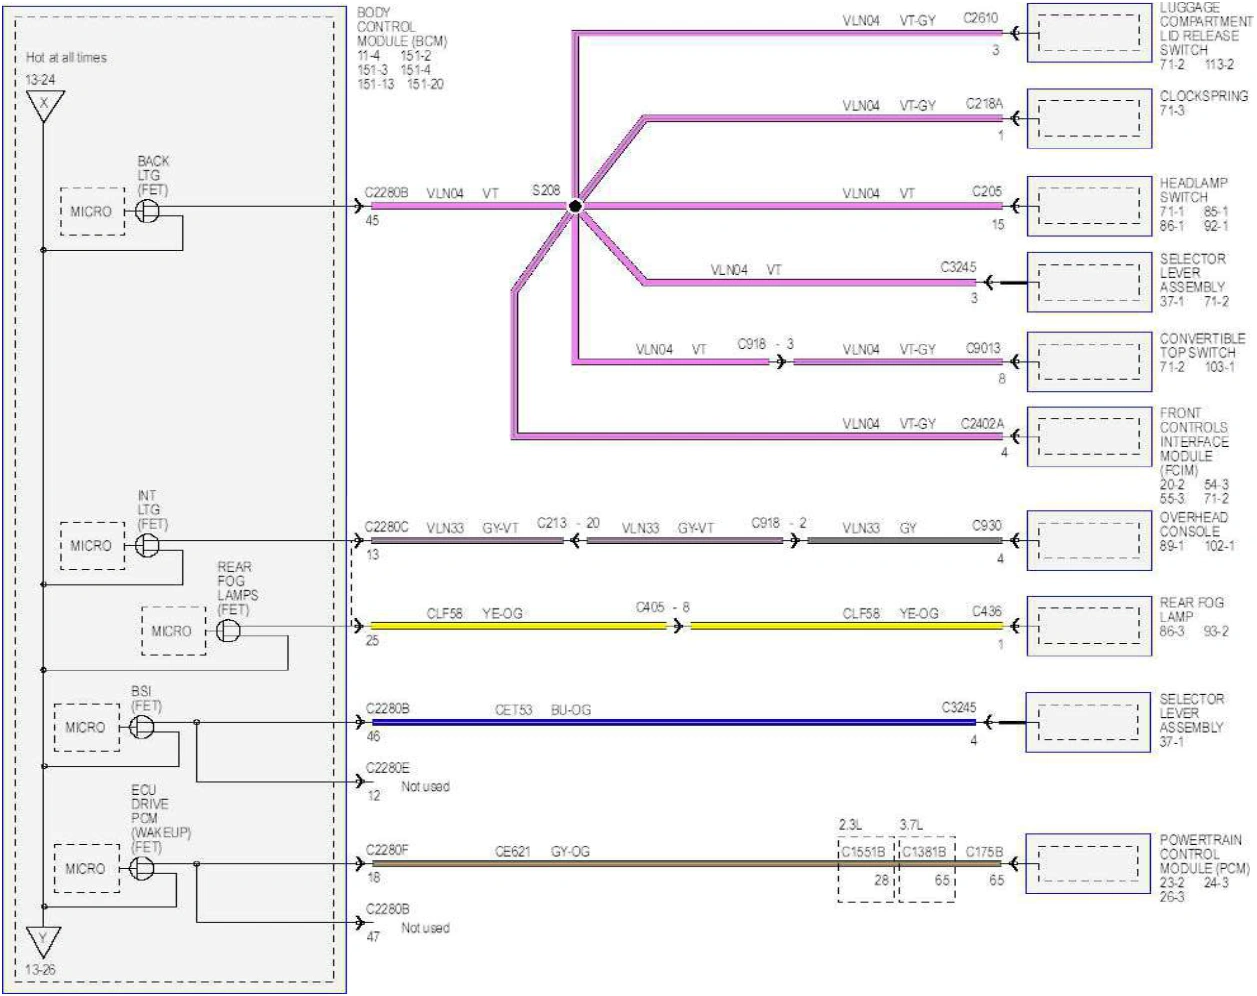Click the 'C918 - 3' inline connector label
Viewport: 1257px width, 996px height.
766,344
